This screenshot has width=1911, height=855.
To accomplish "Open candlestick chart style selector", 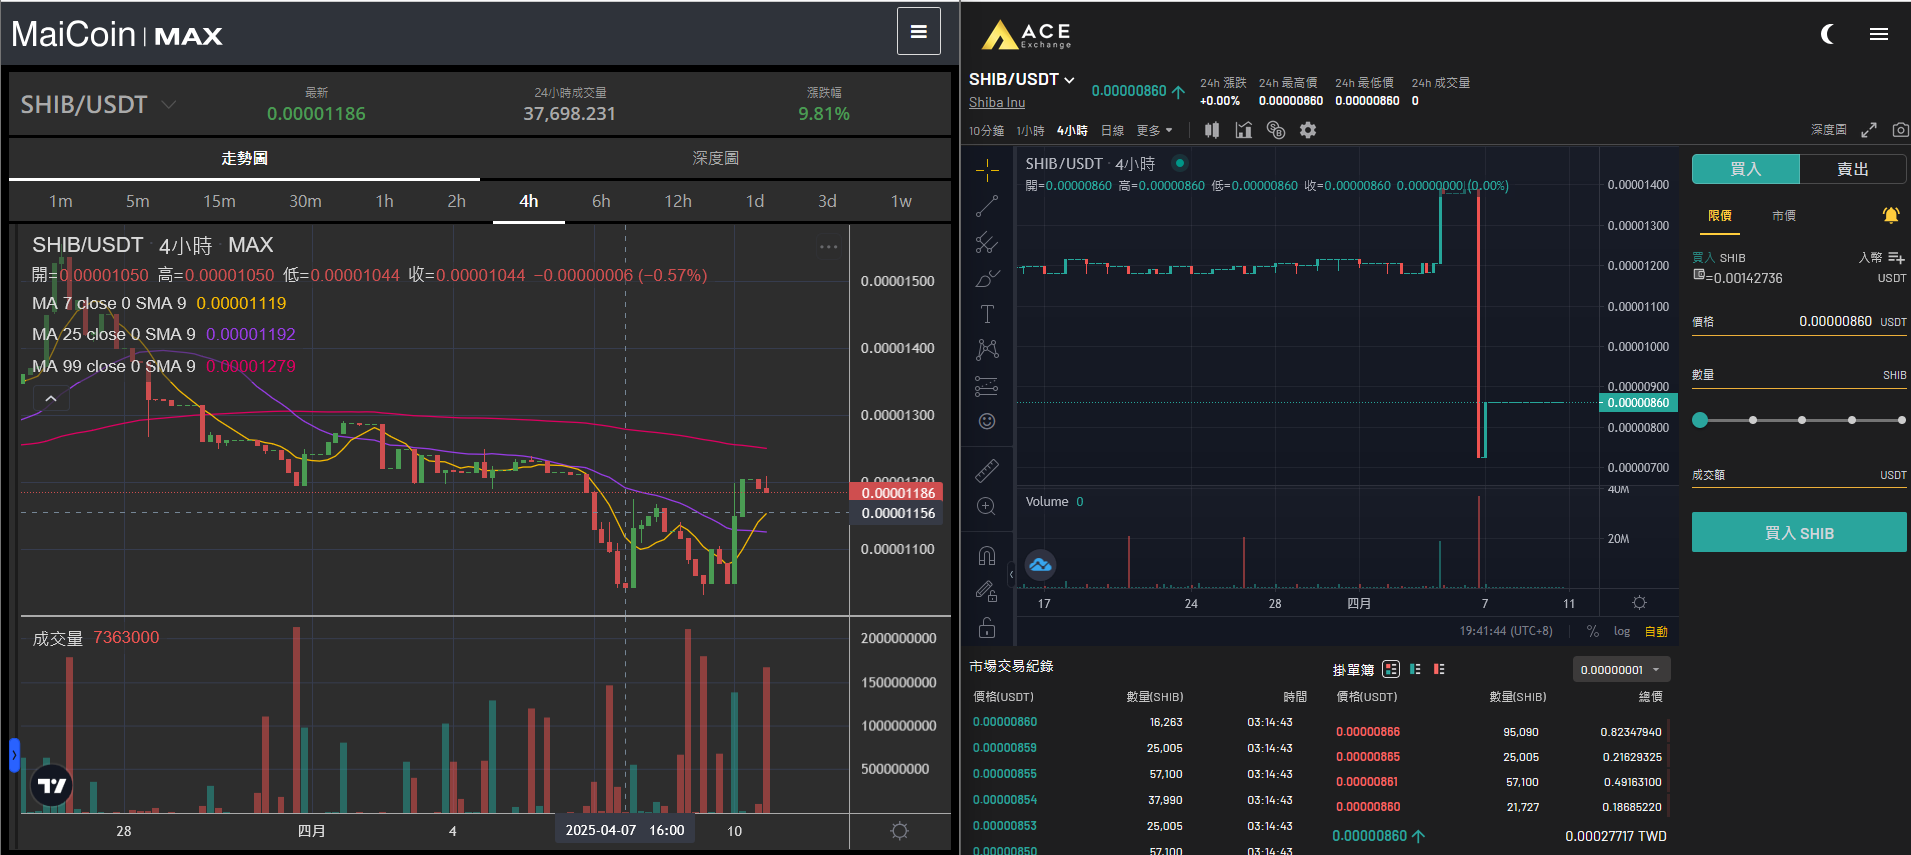I will (1212, 130).
